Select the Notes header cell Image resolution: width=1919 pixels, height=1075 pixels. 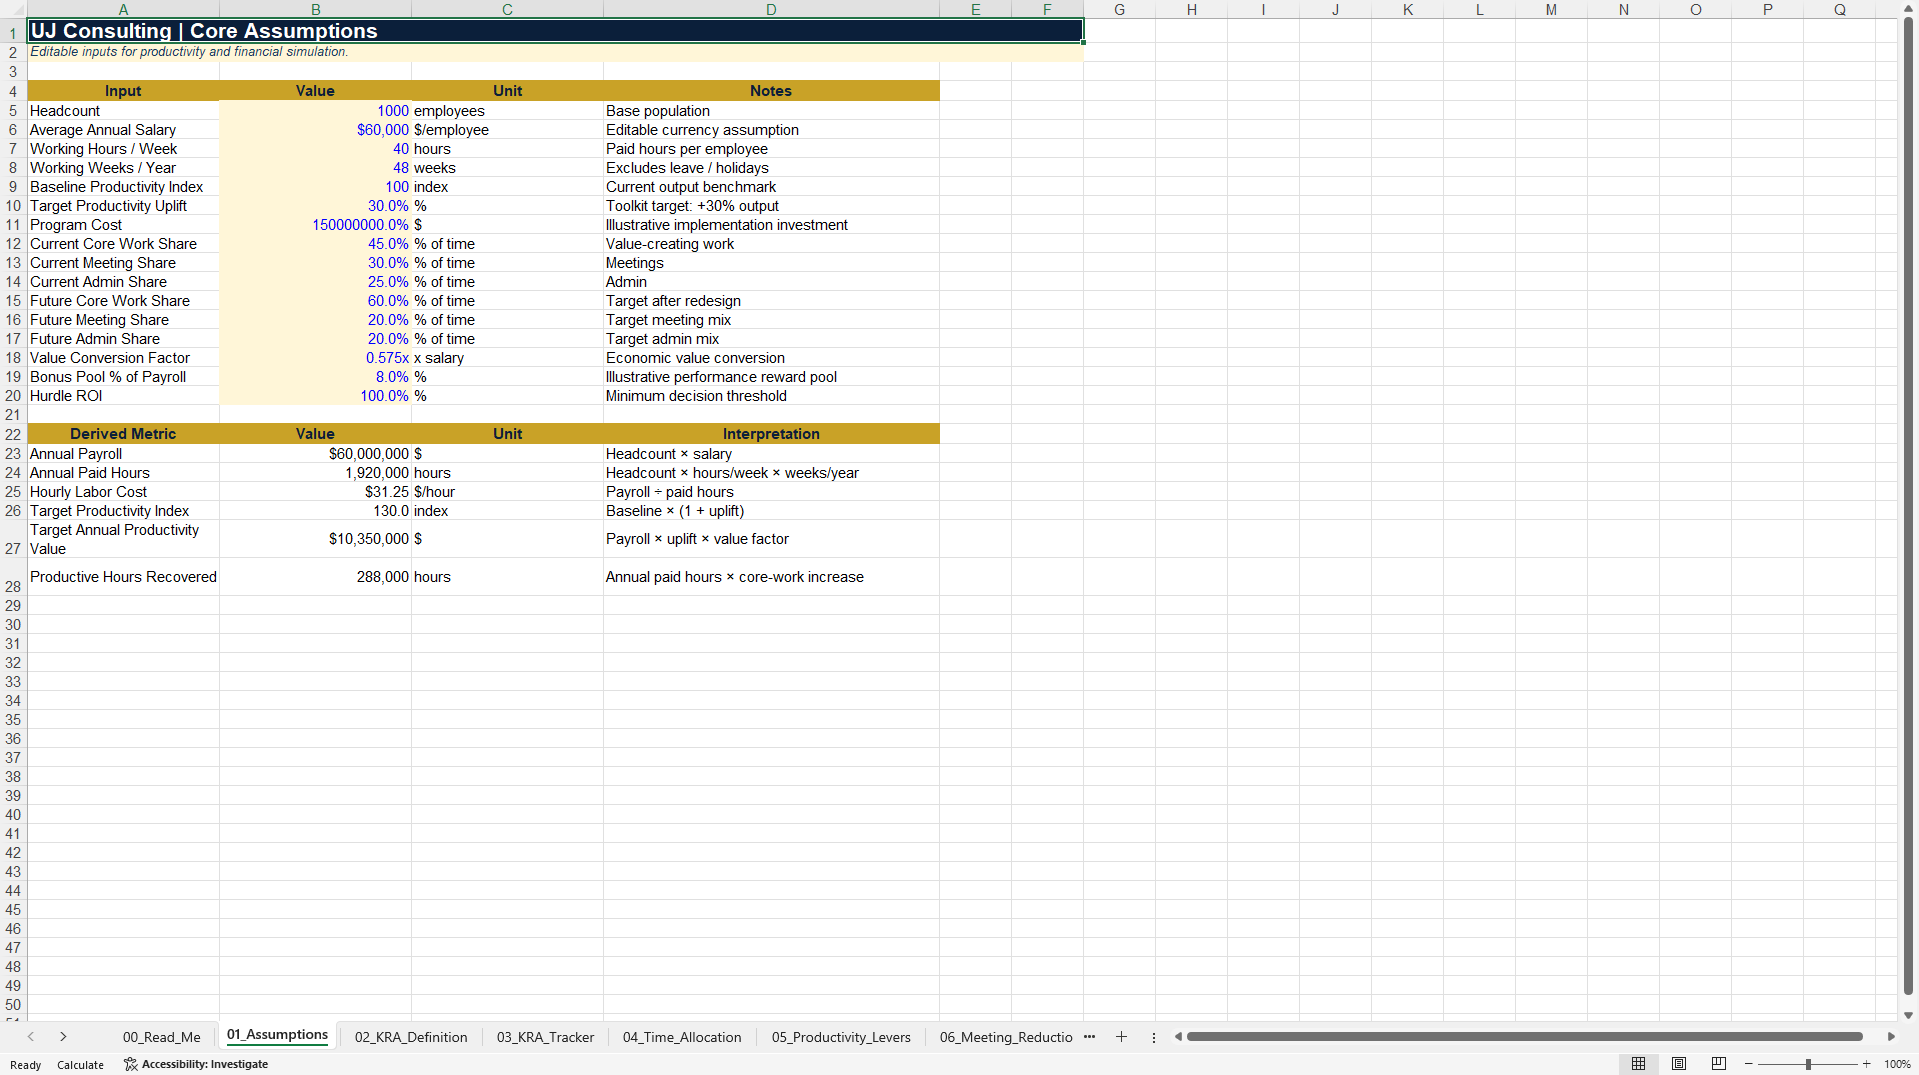[771, 91]
